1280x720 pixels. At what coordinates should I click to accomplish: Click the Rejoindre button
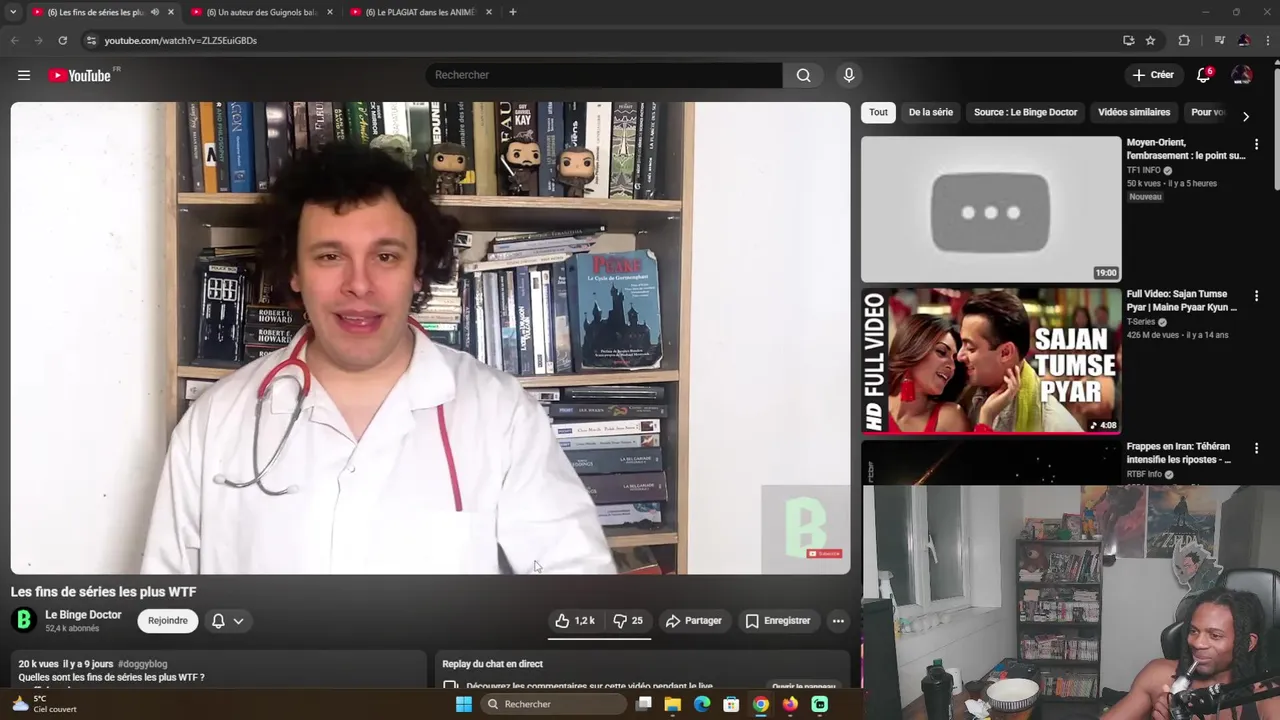pyautogui.click(x=167, y=621)
